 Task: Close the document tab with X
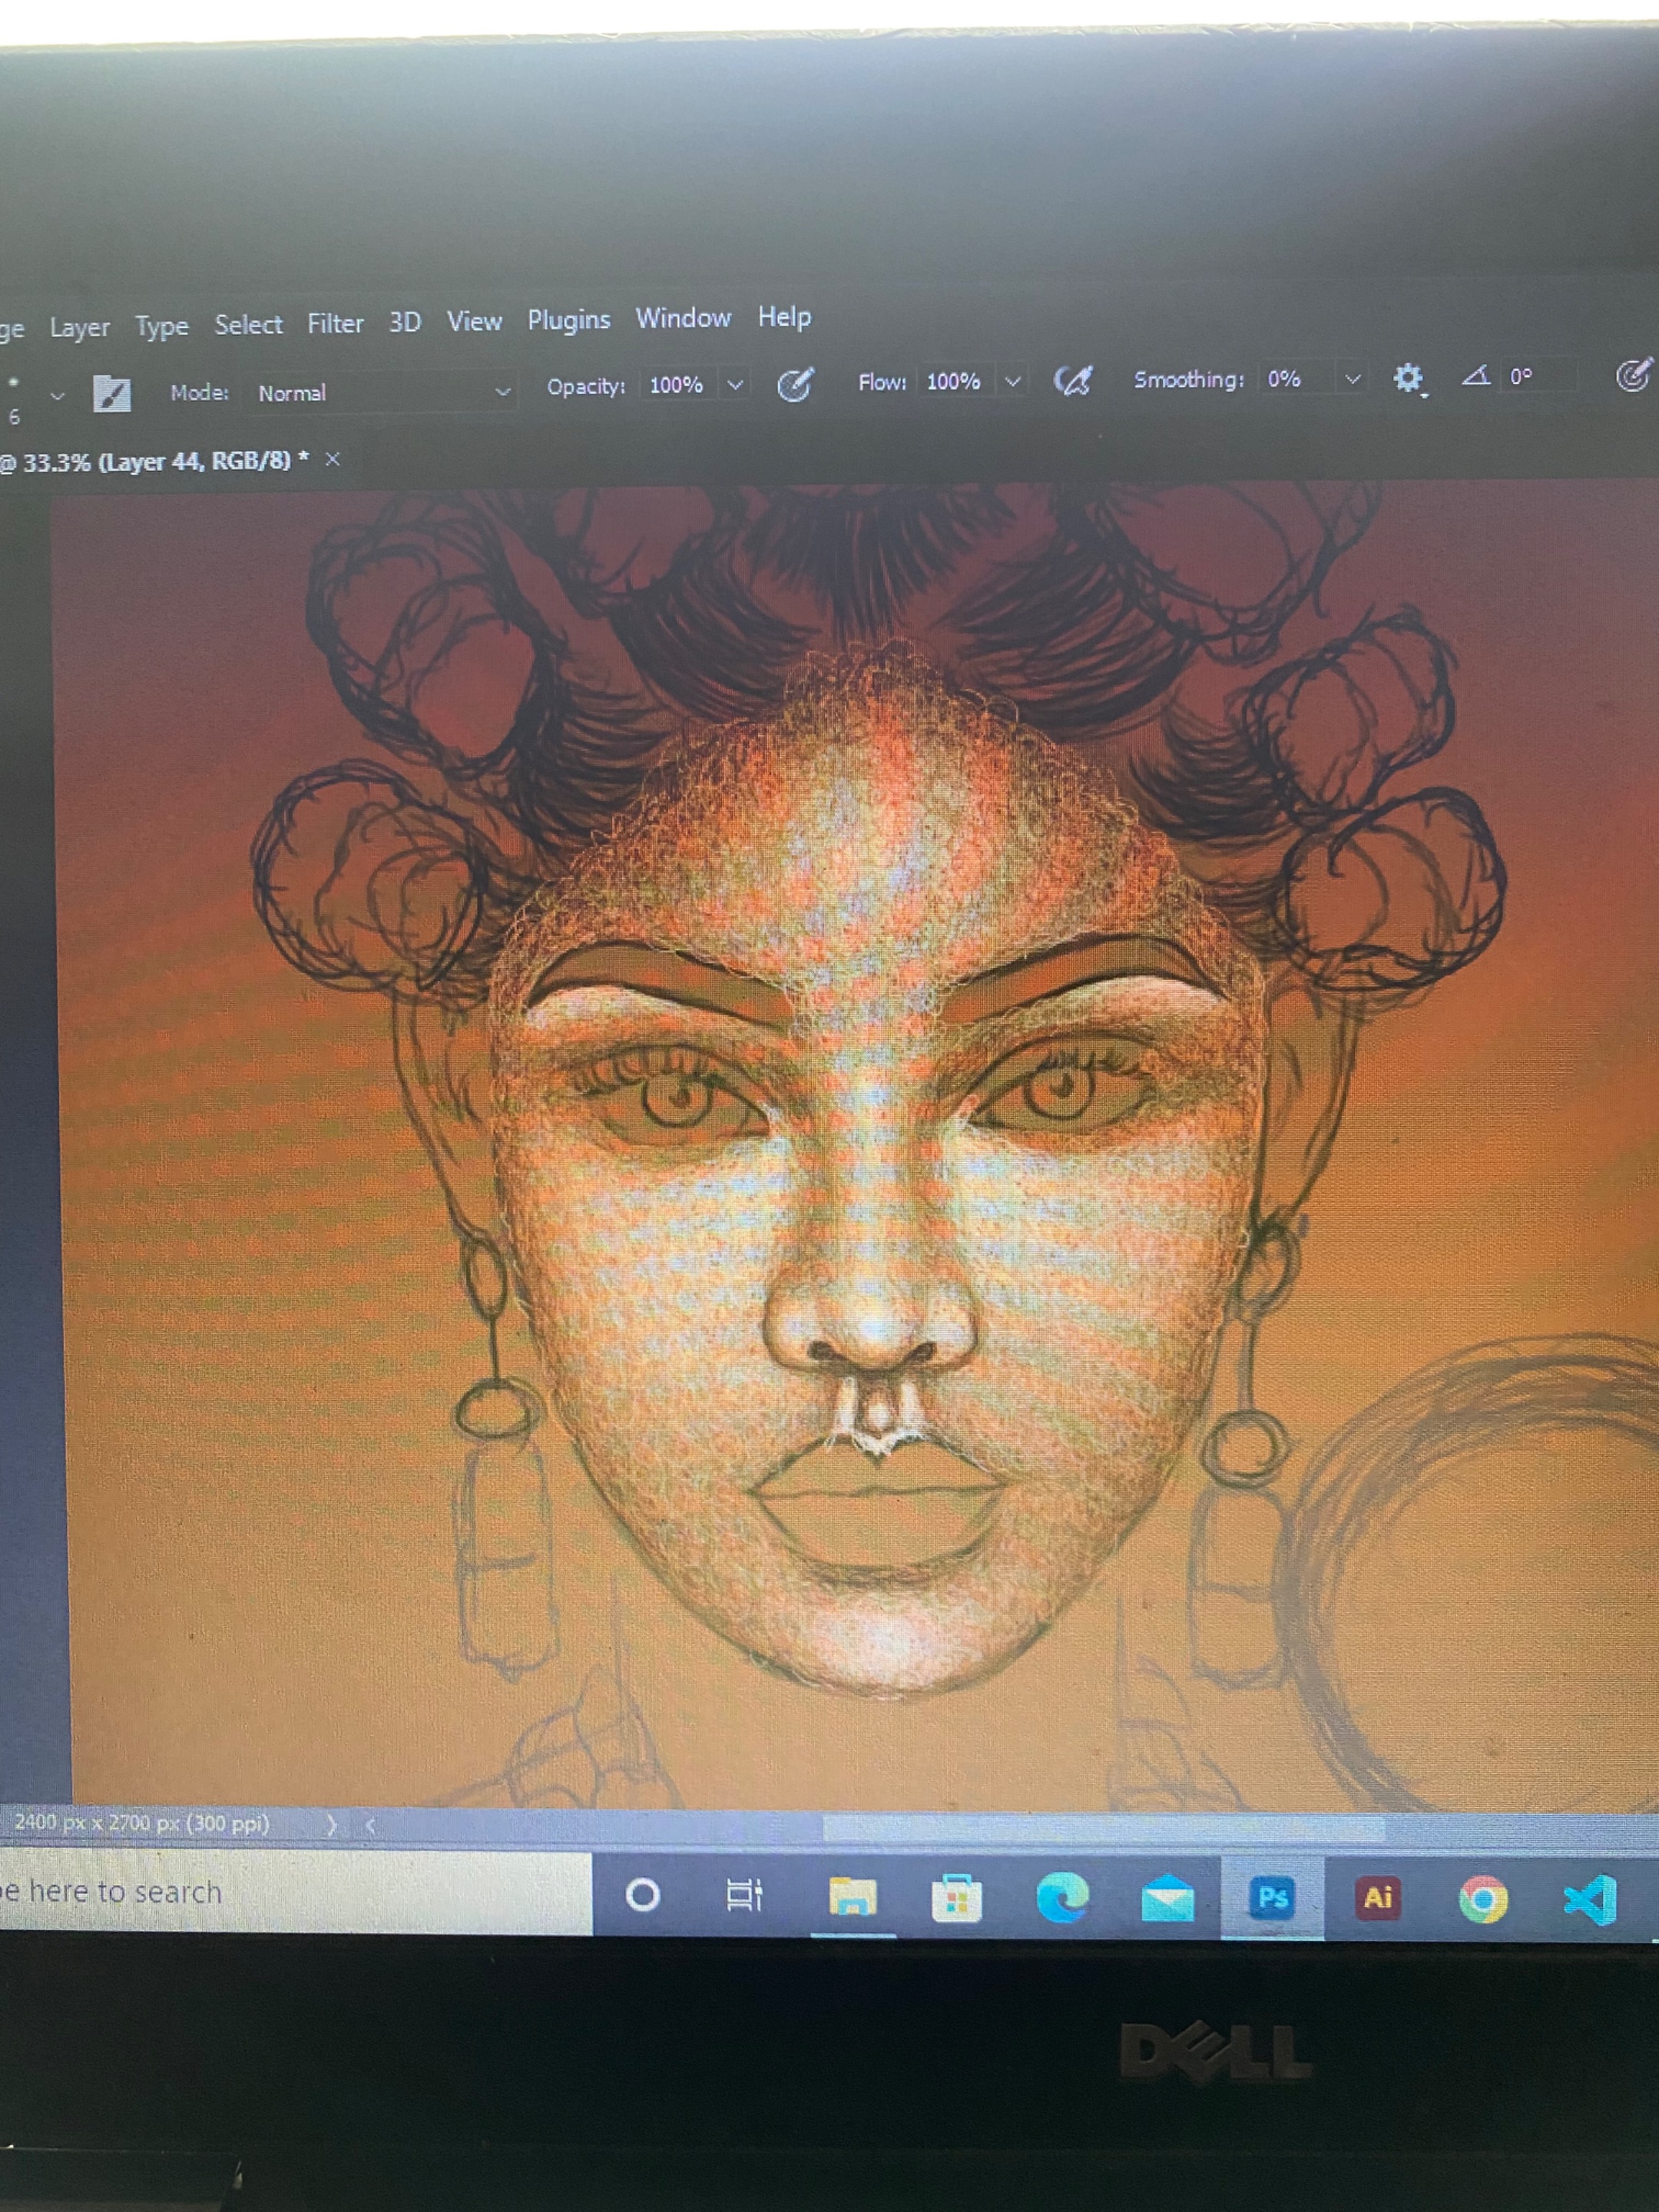pos(333,459)
